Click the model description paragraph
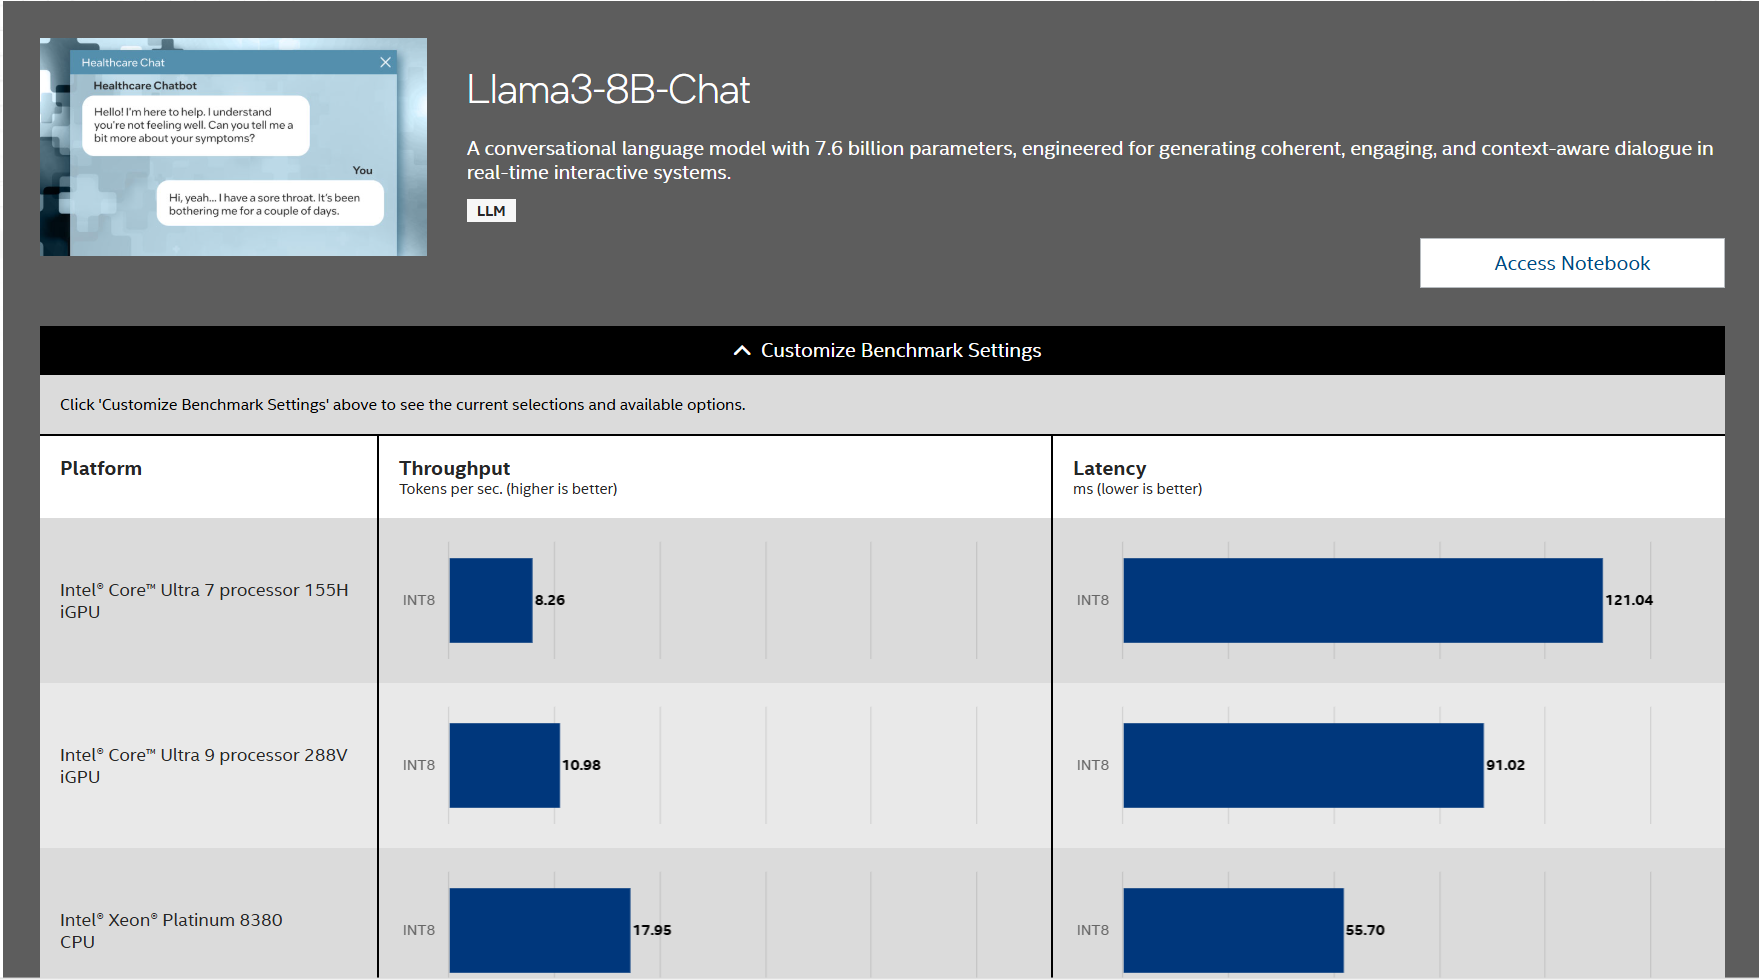Image resolution: width=1759 pixels, height=980 pixels. pyautogui.click(x=1090, y=160)
